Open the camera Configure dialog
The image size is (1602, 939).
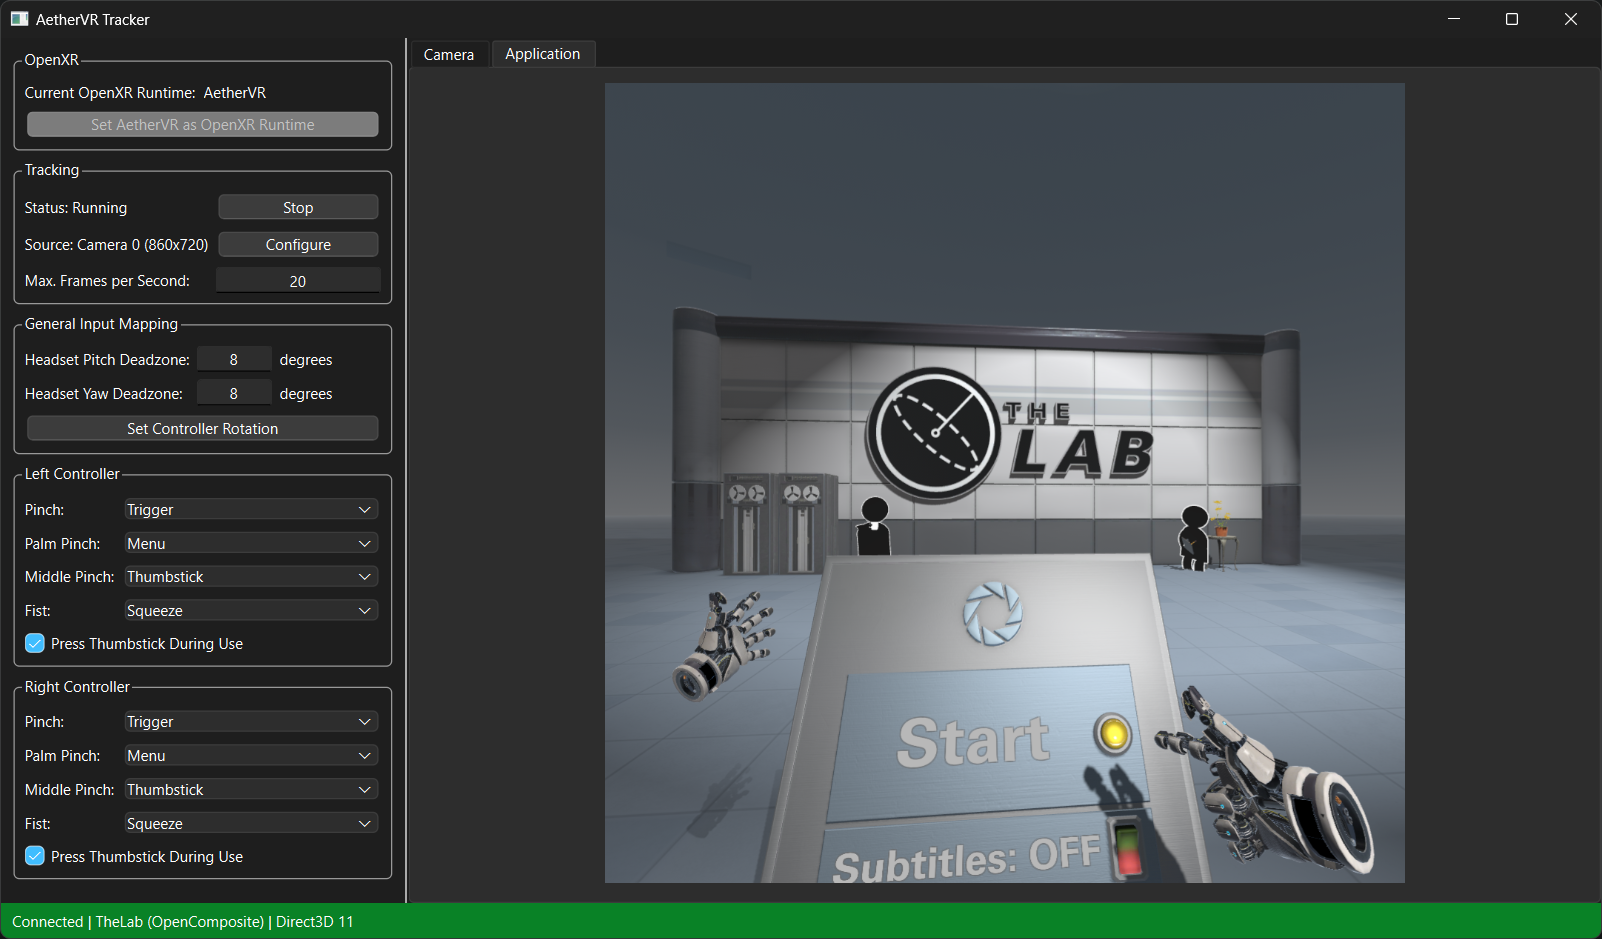click(x=298, y=244)
